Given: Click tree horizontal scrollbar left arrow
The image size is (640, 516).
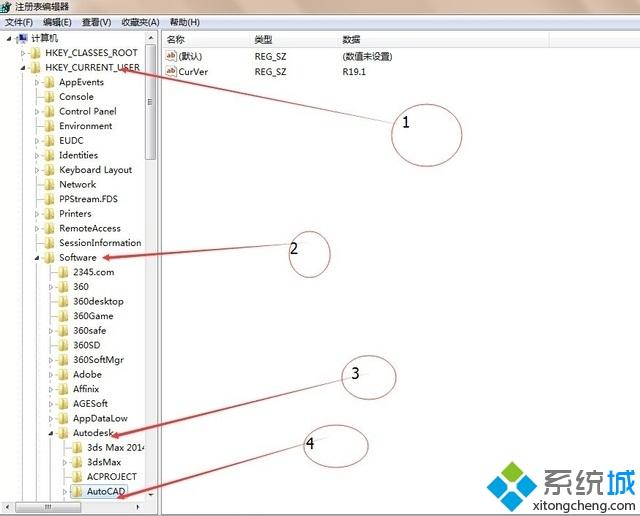Looking at the screenshot, I should coord(7,507).
